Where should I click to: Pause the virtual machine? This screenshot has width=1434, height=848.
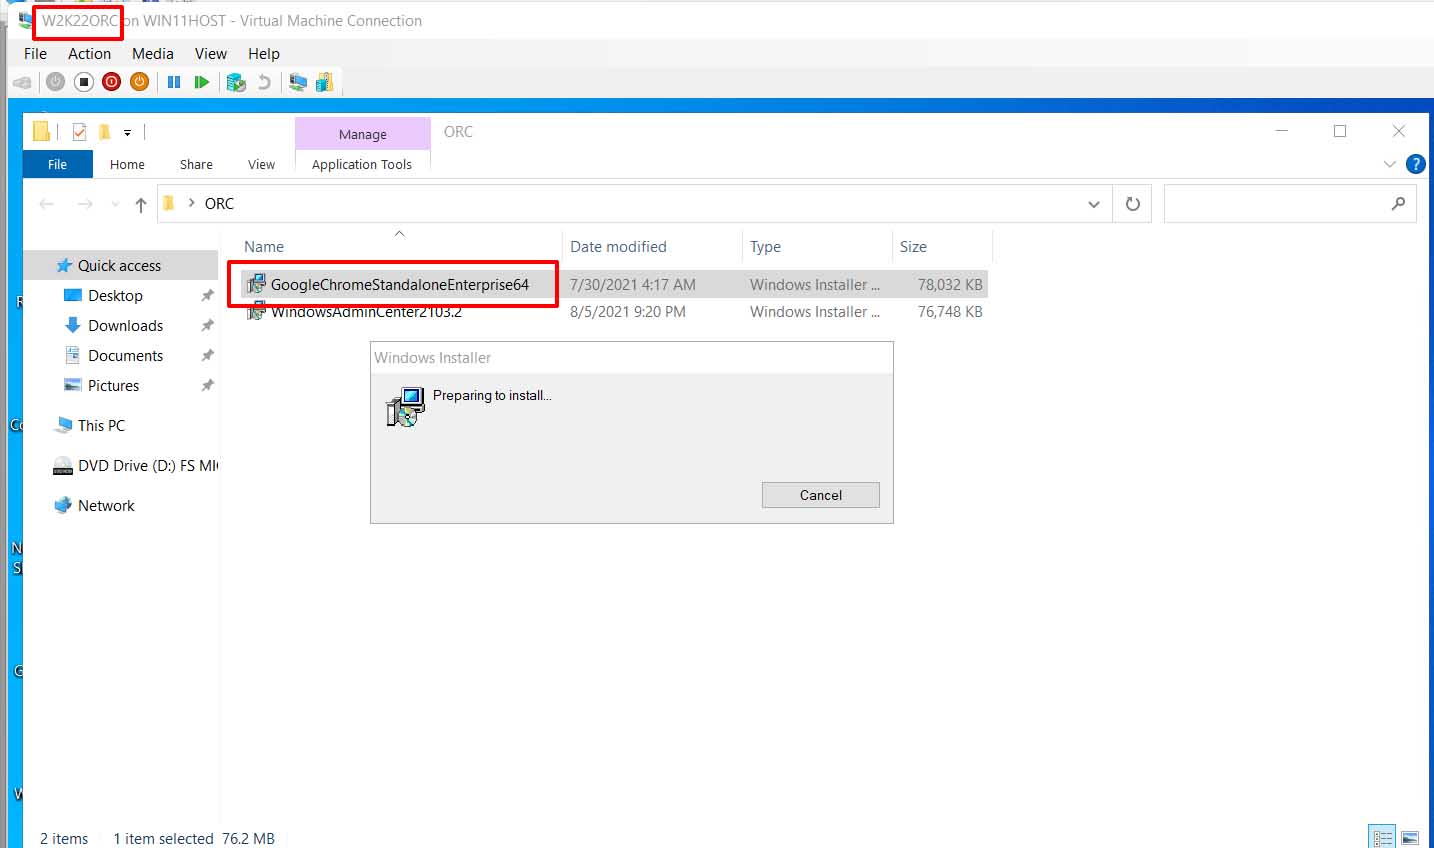click(x=174, y=82)
